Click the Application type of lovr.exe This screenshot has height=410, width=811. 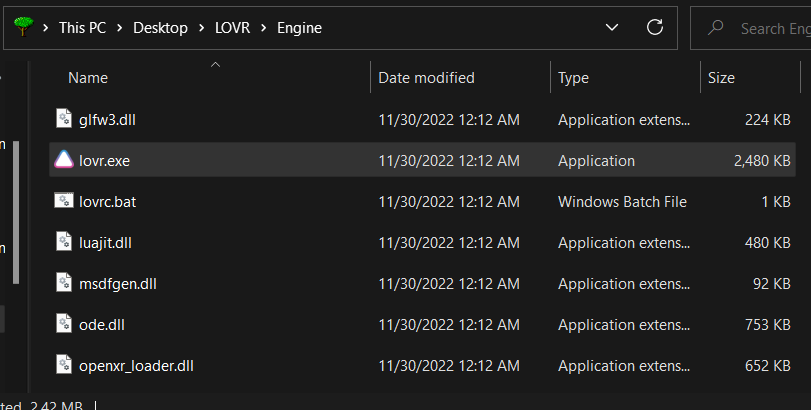pyautogui.click(x=596, y=161)
